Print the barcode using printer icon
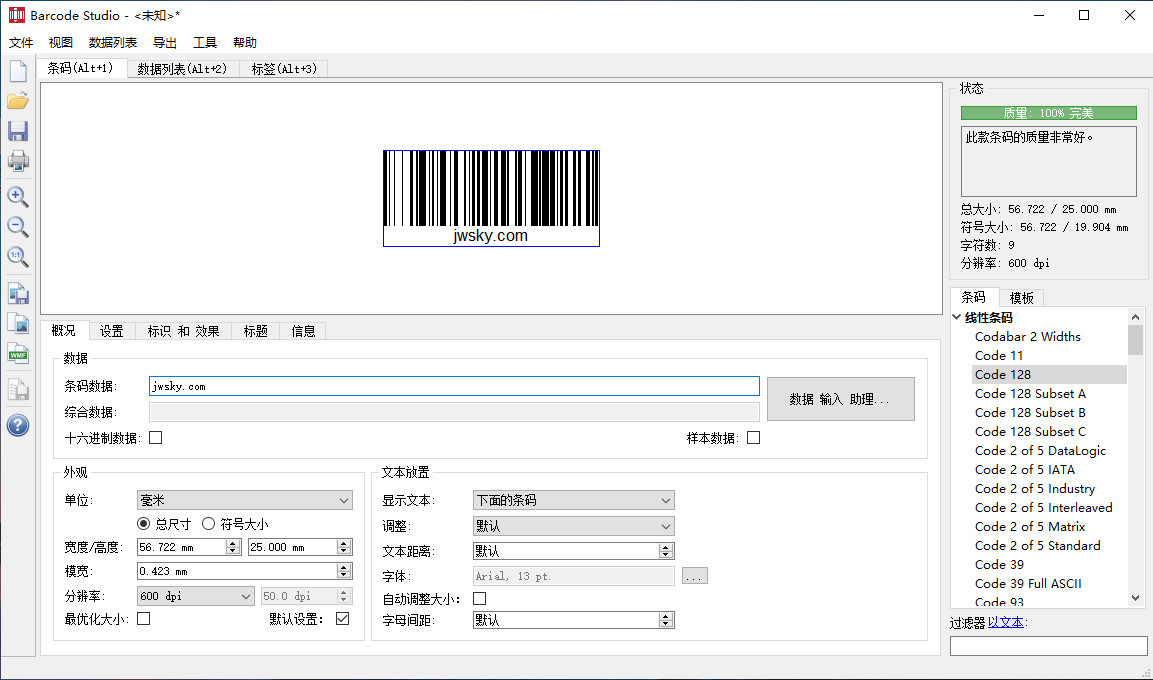1153x680 pixels. (x=18, y=160)
